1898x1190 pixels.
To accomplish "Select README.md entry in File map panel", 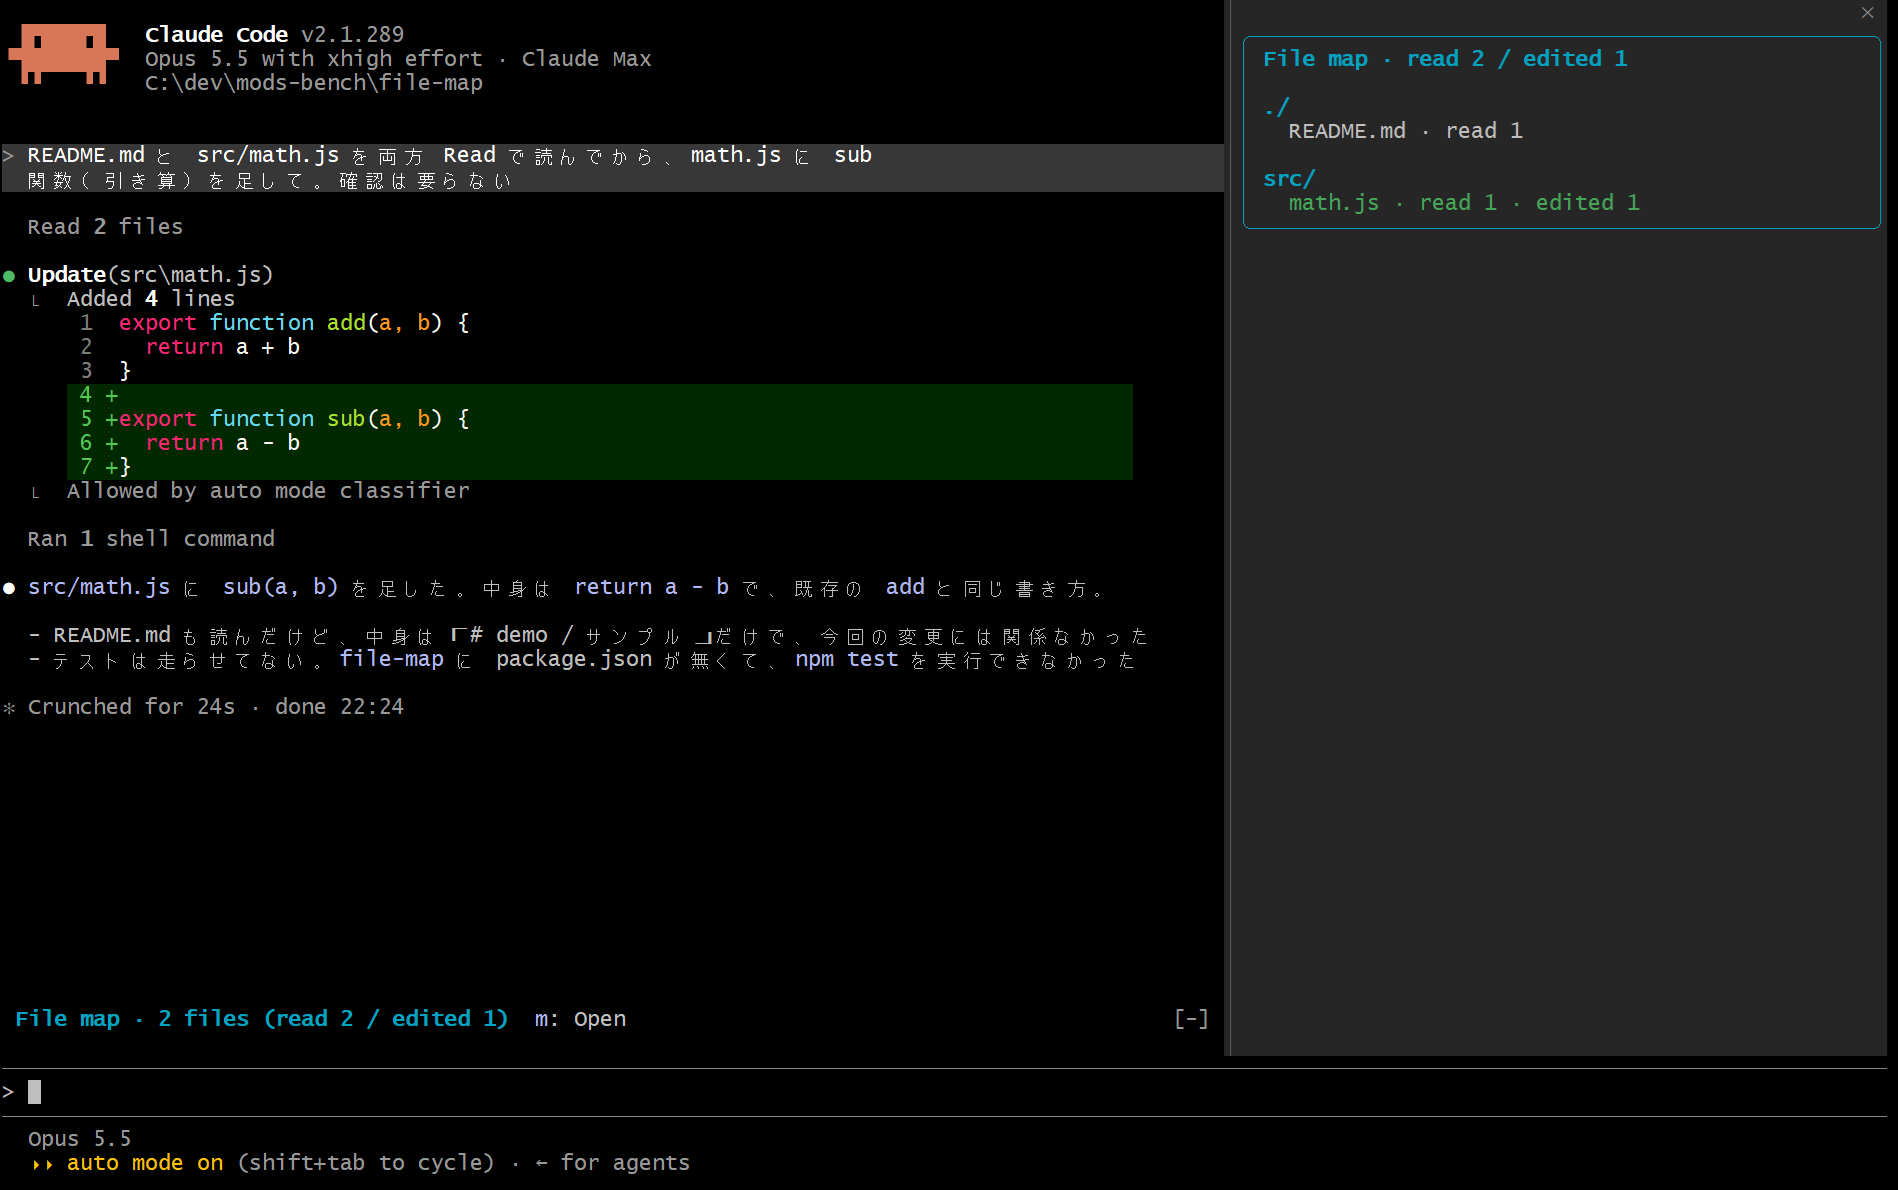I will pos(1405,131).
